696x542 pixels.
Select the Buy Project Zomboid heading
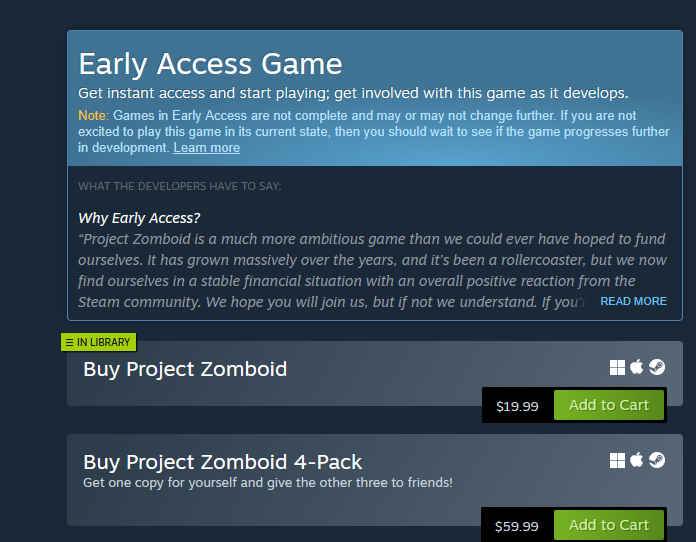185,369
